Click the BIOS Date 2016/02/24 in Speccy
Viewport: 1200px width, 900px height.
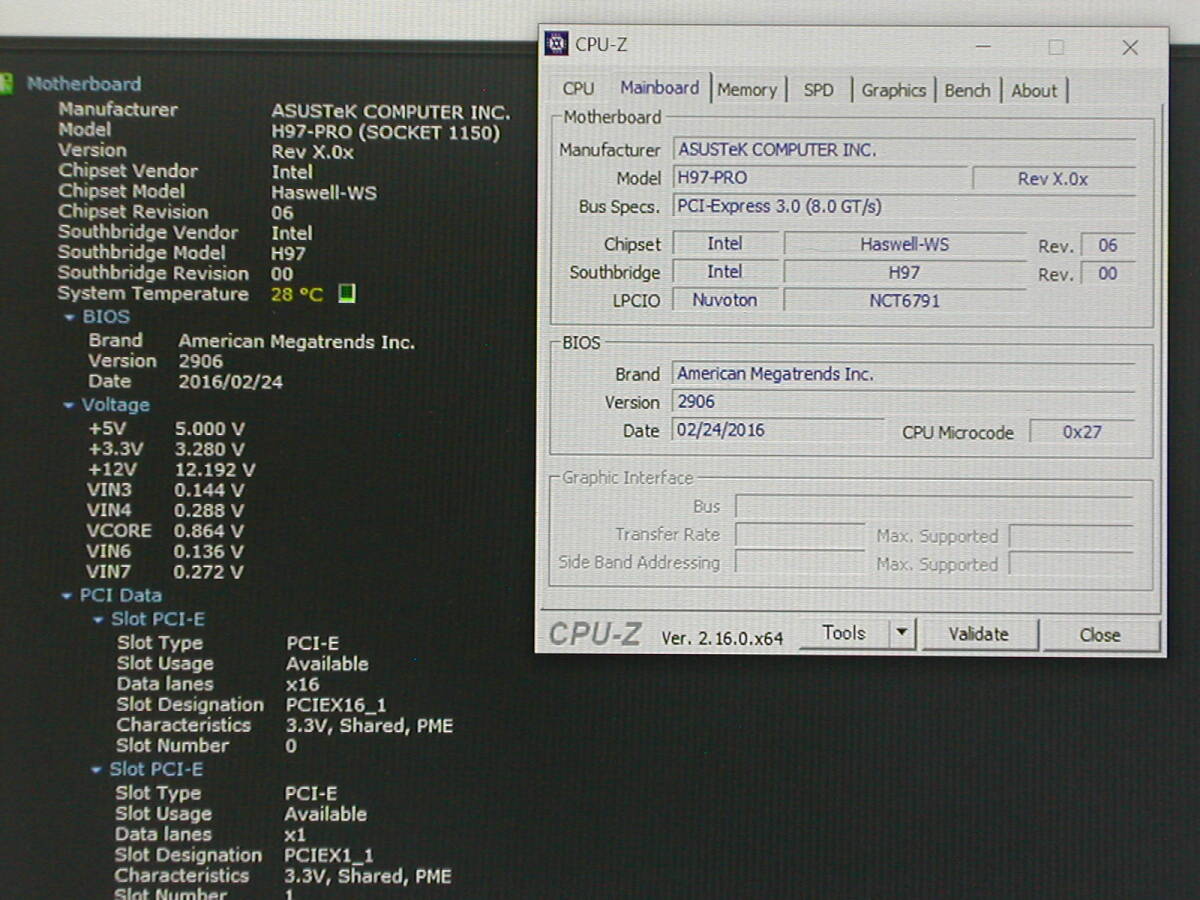click(x=231, y=382)
